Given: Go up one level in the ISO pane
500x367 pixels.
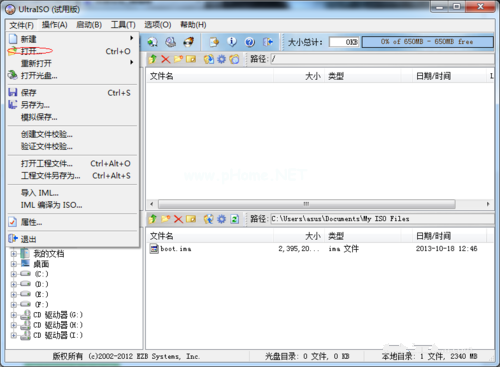Looking at the screenshot, I should point(153,59).
